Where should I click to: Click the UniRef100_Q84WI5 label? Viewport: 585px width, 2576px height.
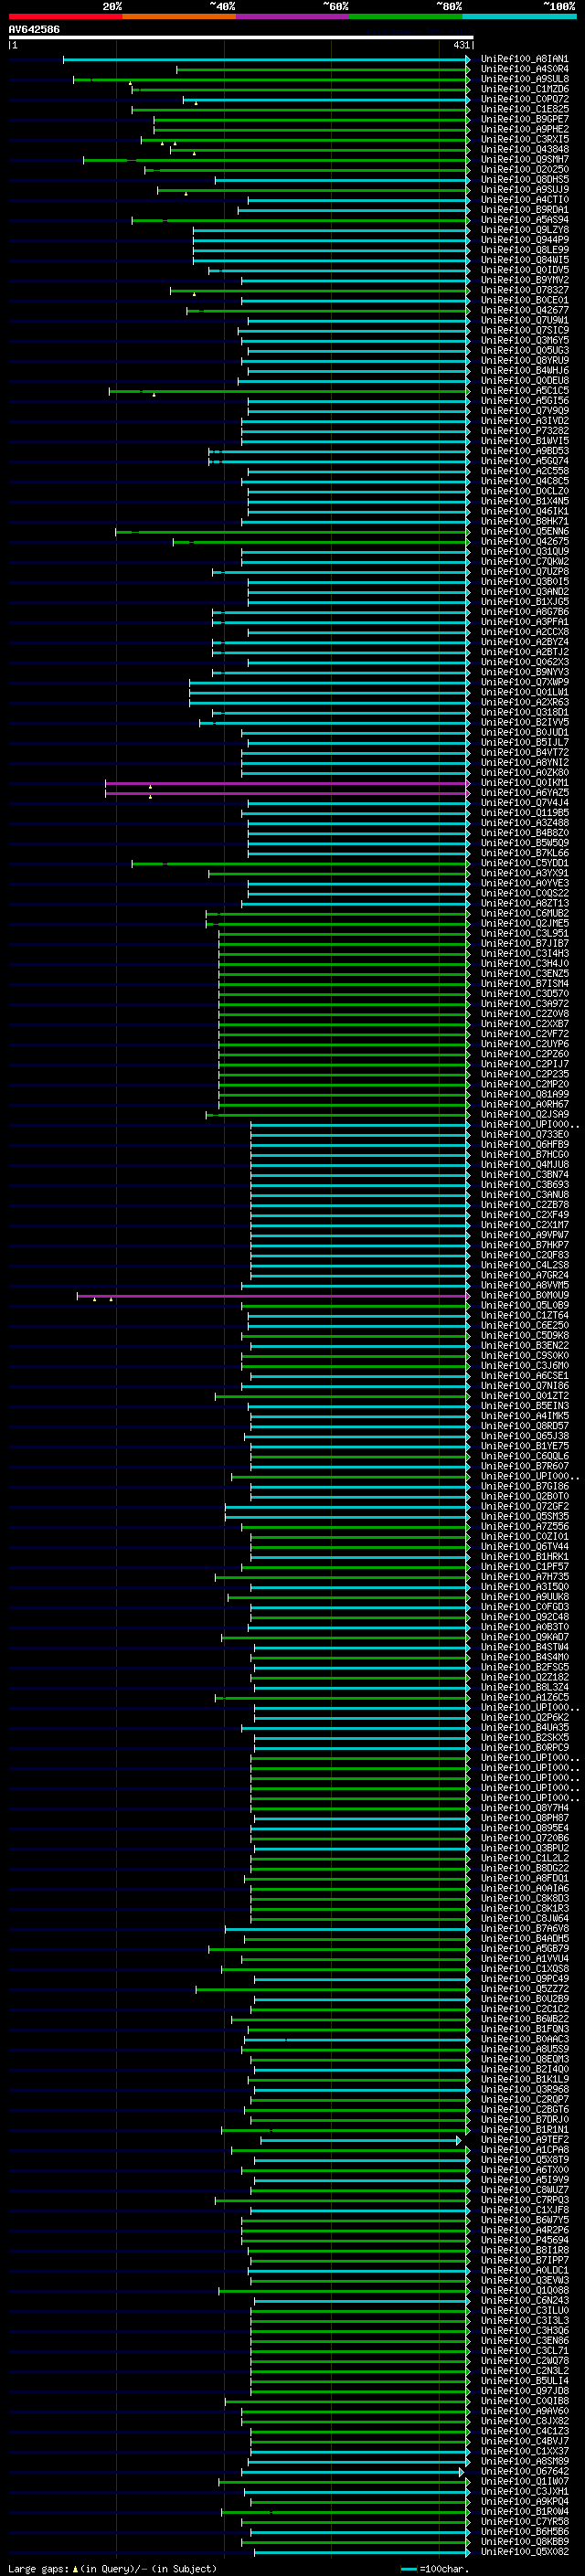pyautogui.click(x=525, y=260)
